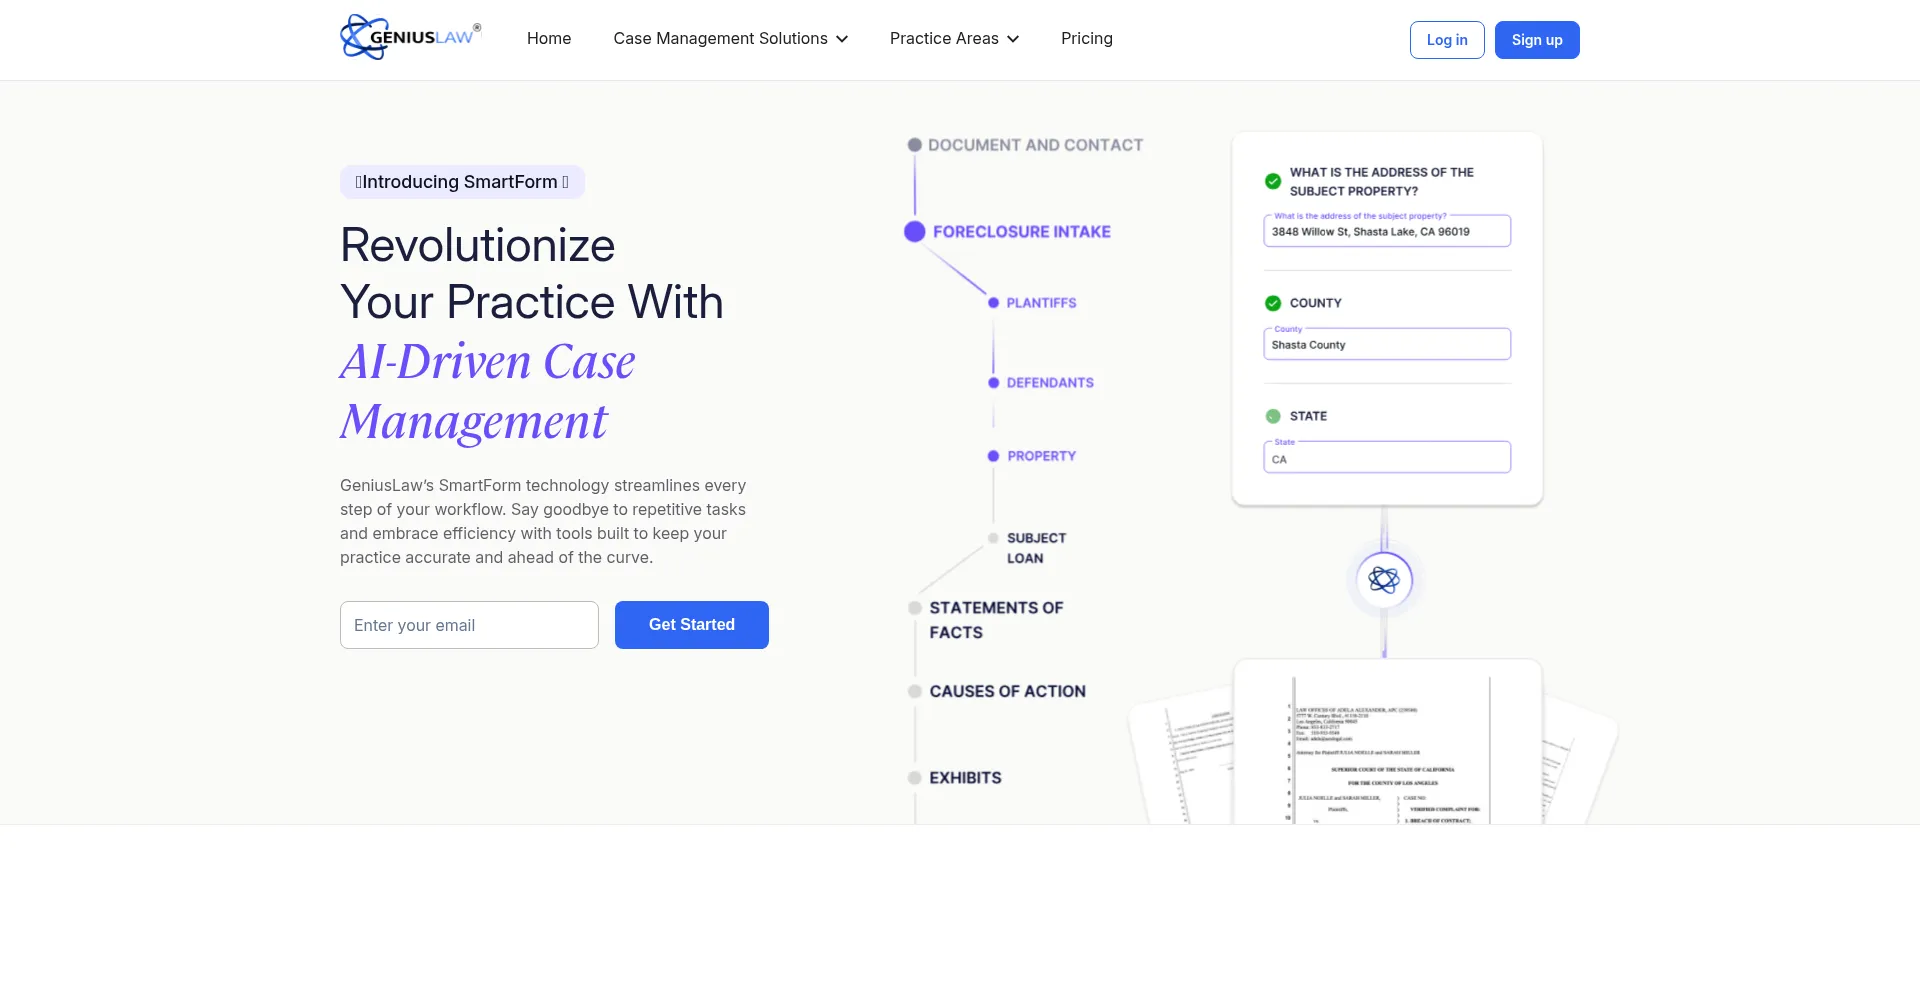Click the green checkmark beside County

pos(1273,303)
